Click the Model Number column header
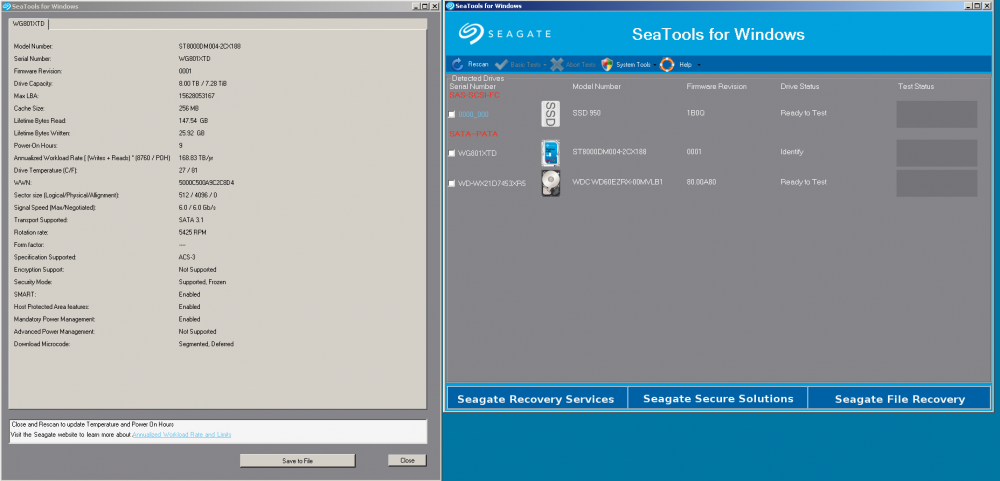This screenshot has width=1000, height=481. (596, 86)
